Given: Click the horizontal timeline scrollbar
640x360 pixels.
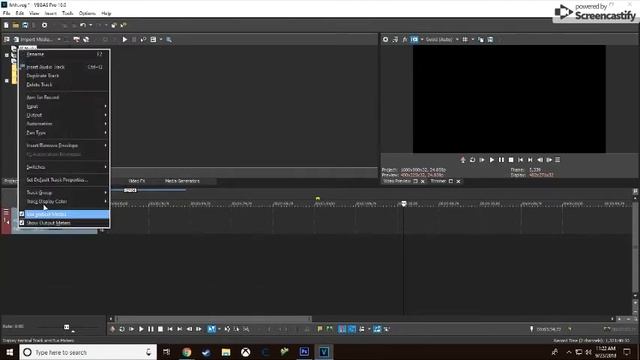Looking at the screenshot, I should [213, 319].
